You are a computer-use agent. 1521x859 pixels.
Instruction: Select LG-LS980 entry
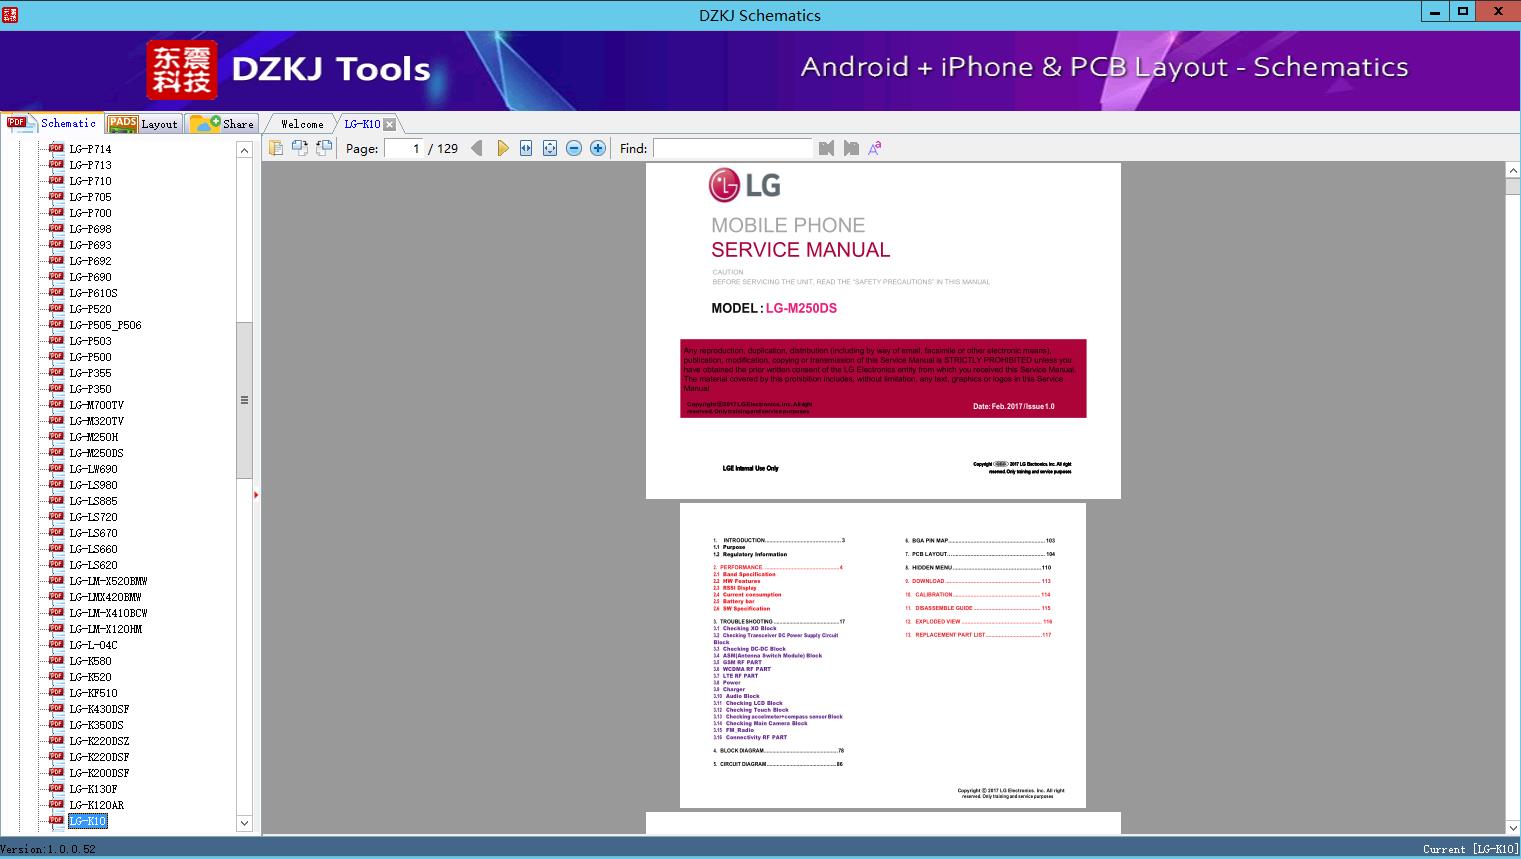click(93, 485)
